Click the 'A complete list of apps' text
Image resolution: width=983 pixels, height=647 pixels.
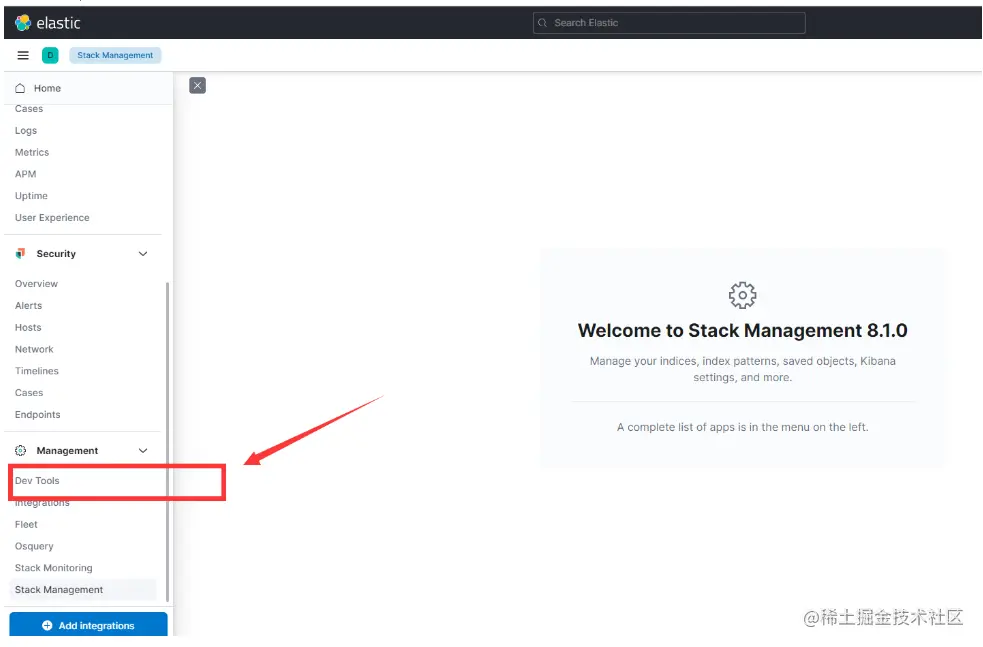click(x=742, y=427)
